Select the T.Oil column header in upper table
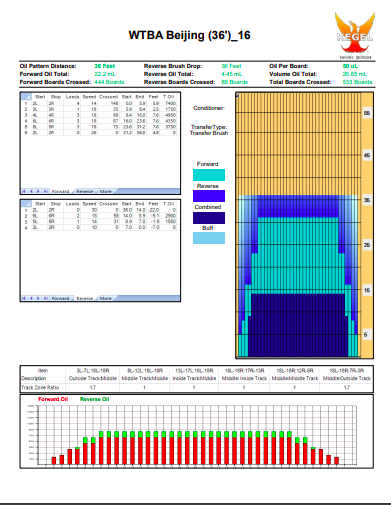This screenshot has height=505, width=391. 169,97
